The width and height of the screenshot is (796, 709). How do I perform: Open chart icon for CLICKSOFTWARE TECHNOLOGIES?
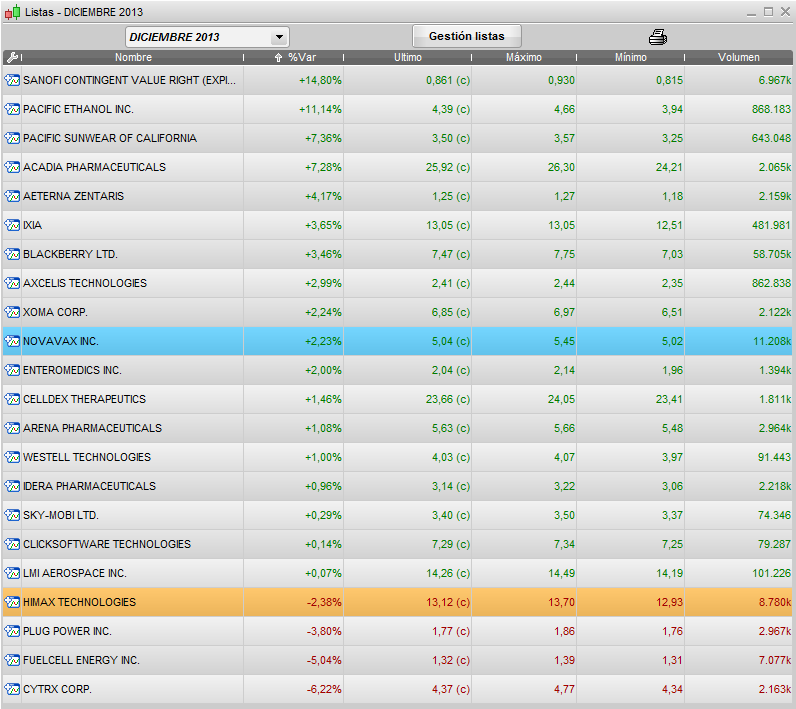pyautogui.click(x=12, y=544)
